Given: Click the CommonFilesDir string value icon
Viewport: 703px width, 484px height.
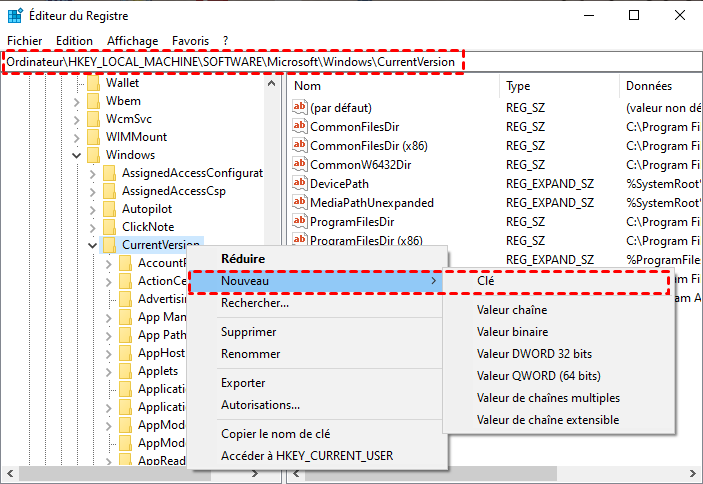Looking at the screenshot, I should 299,127.
